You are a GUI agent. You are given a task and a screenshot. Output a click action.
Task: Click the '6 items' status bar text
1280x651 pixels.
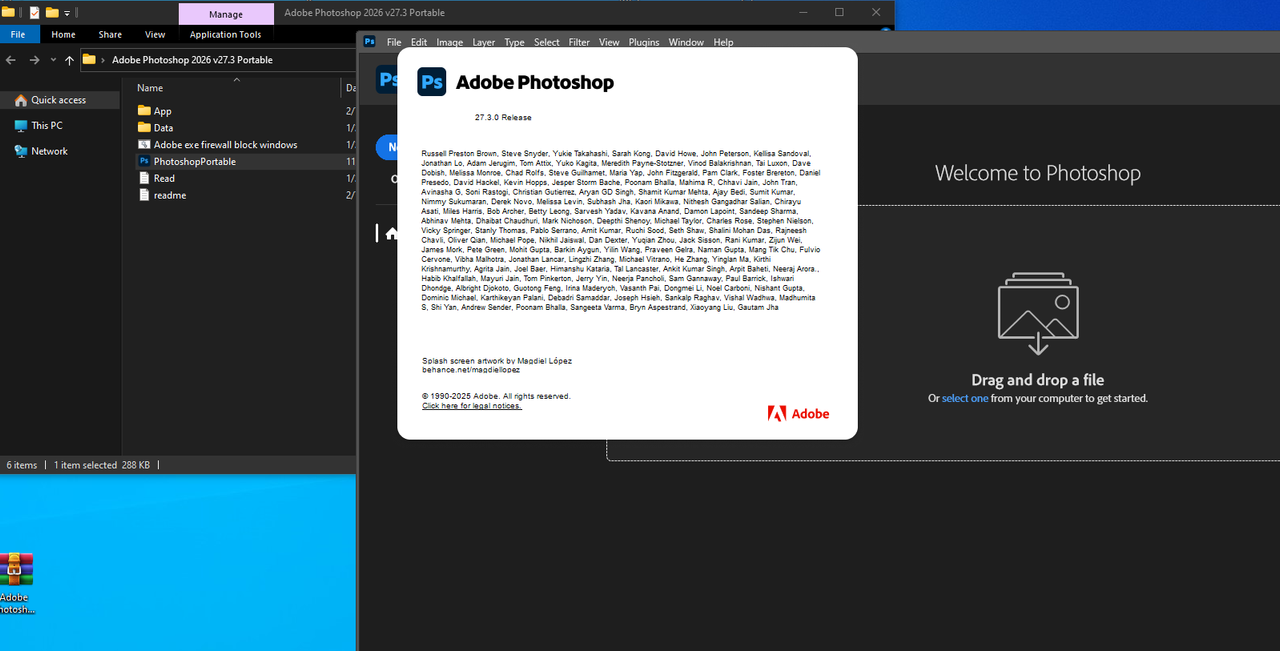[22, 465]
